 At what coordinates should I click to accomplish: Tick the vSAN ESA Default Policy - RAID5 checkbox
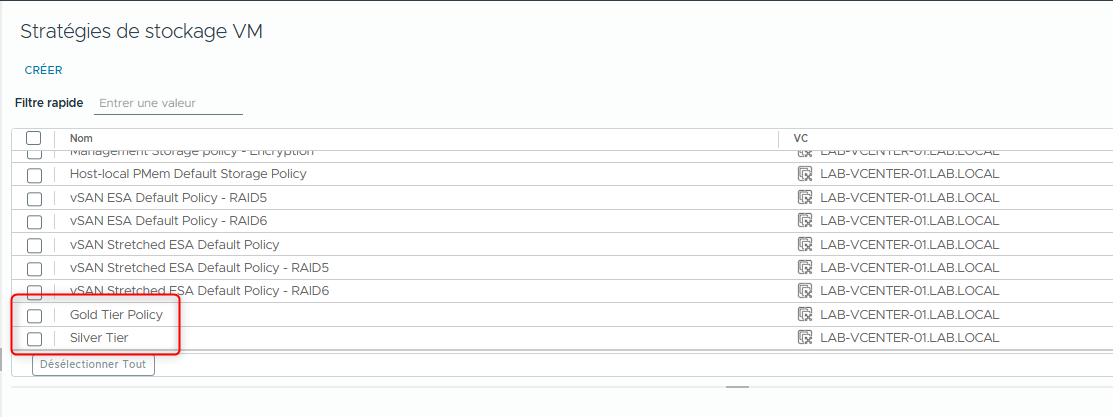point(34,199)
